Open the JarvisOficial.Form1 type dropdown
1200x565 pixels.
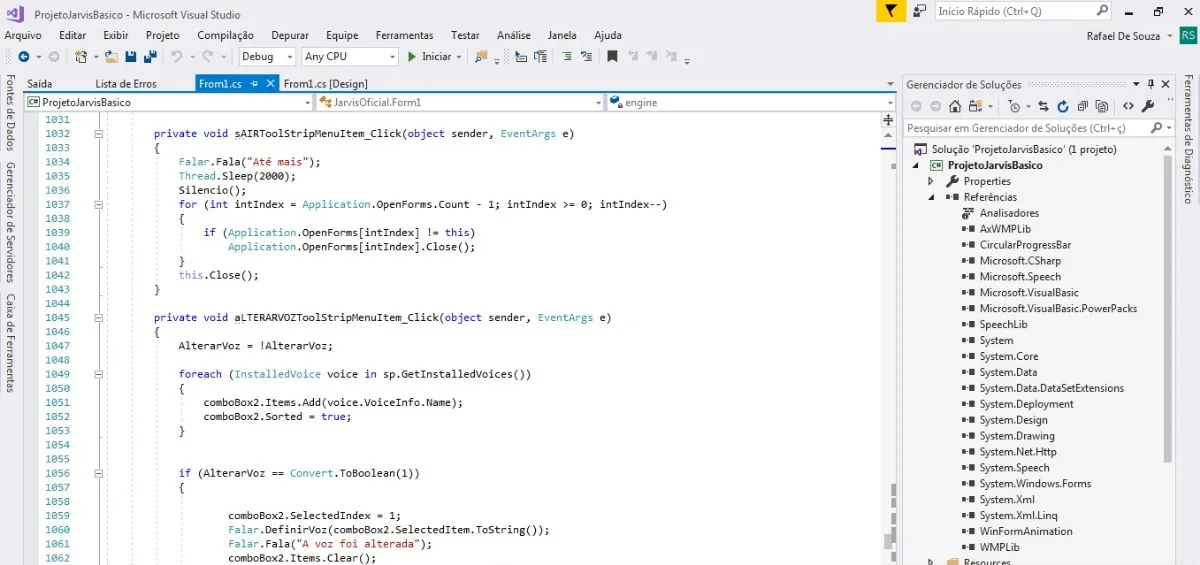pyautogui.click(x=459, y=102)
